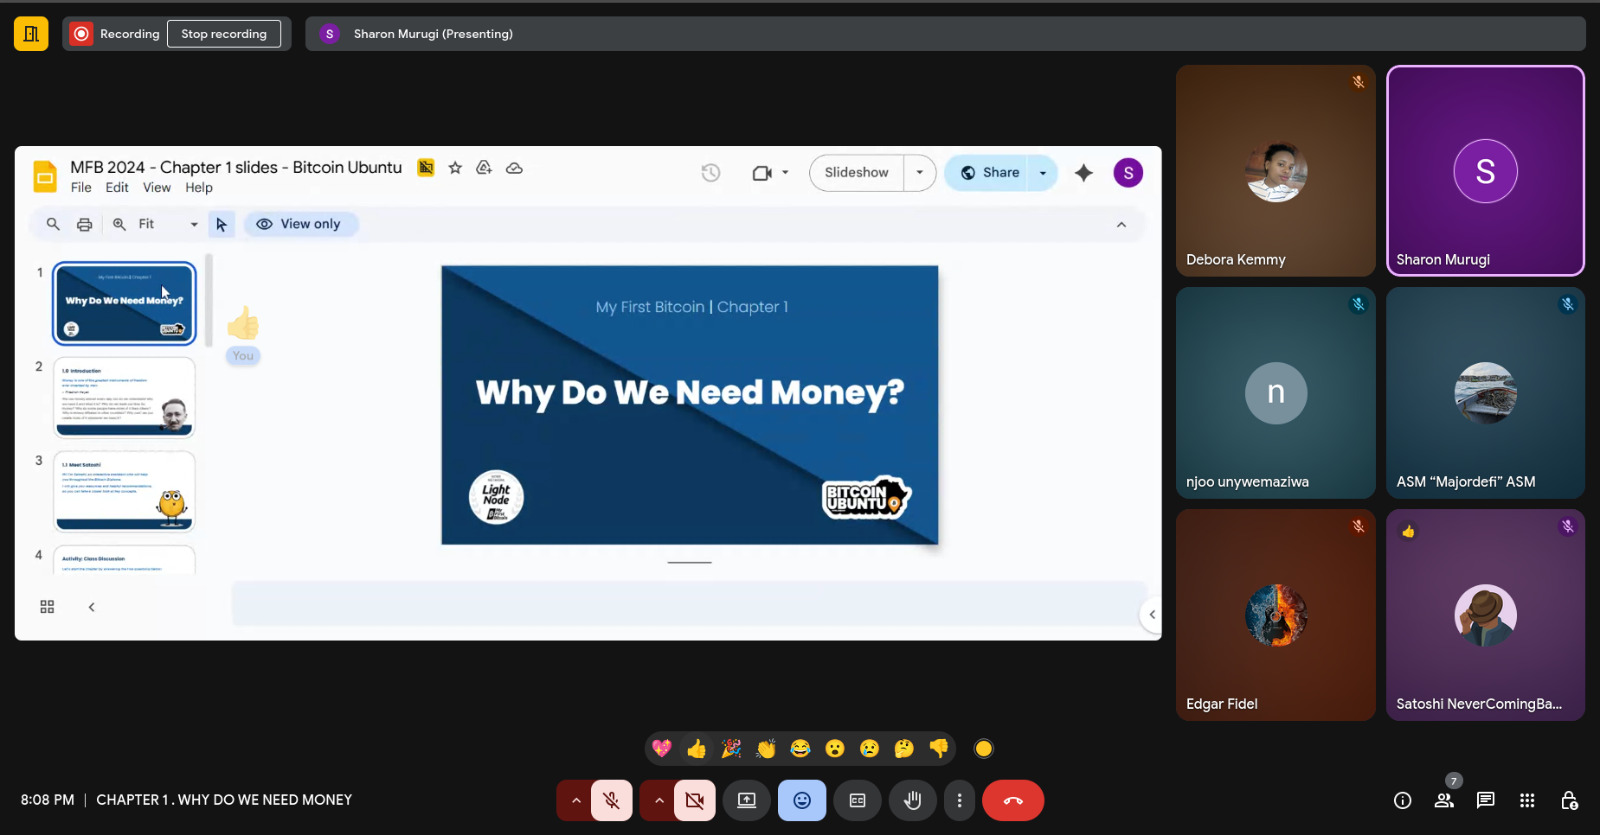Image resolution: width=1600 pixels, height=835 pixels.
Task: Toggle the camera off button
Action: click(x=694, y=800)
